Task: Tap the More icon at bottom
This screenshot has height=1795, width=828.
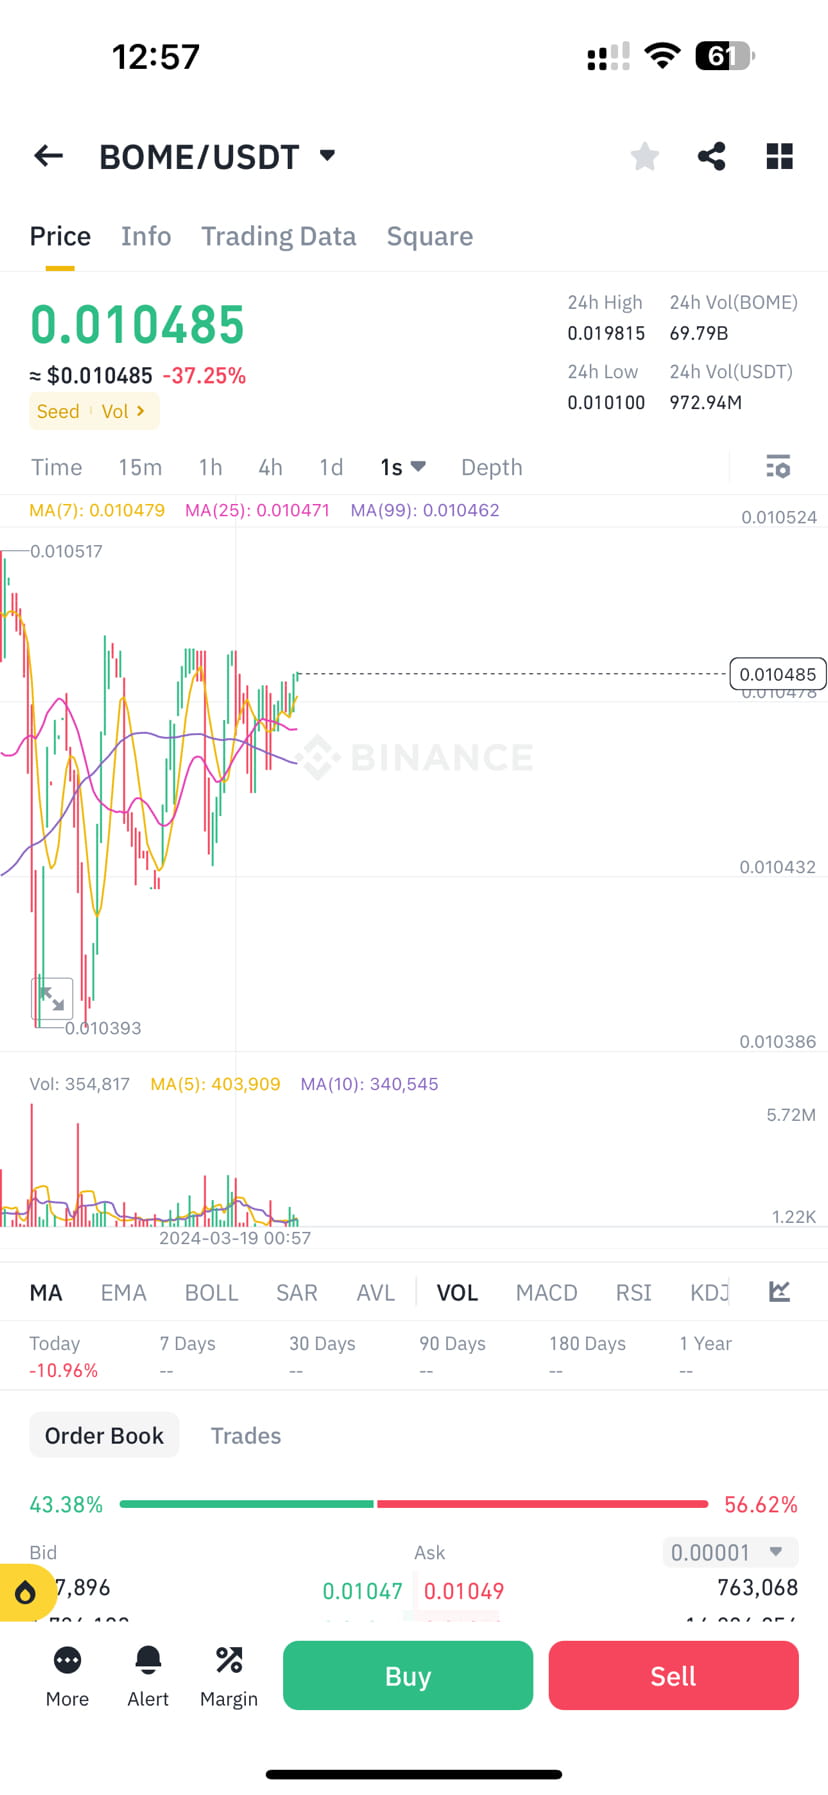Action: tap(67, 1675)
